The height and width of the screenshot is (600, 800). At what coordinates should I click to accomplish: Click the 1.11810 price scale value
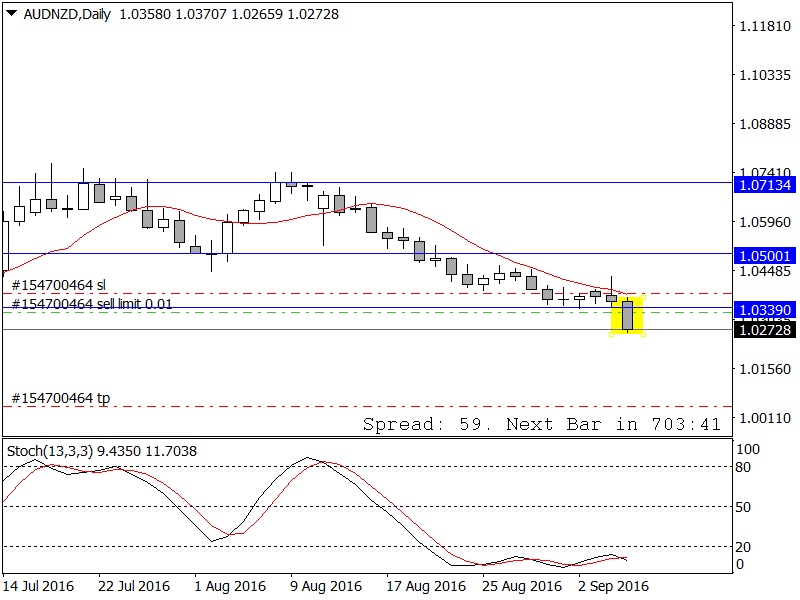tap(765, 26)
